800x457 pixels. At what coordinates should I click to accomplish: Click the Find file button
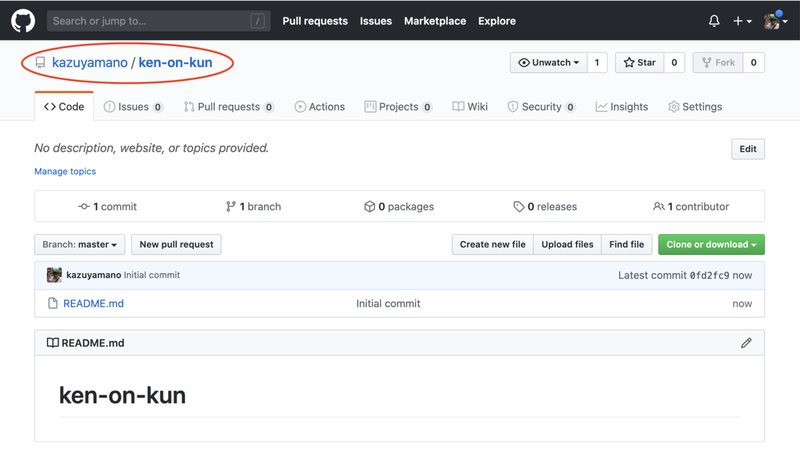[x=627, y=244]
